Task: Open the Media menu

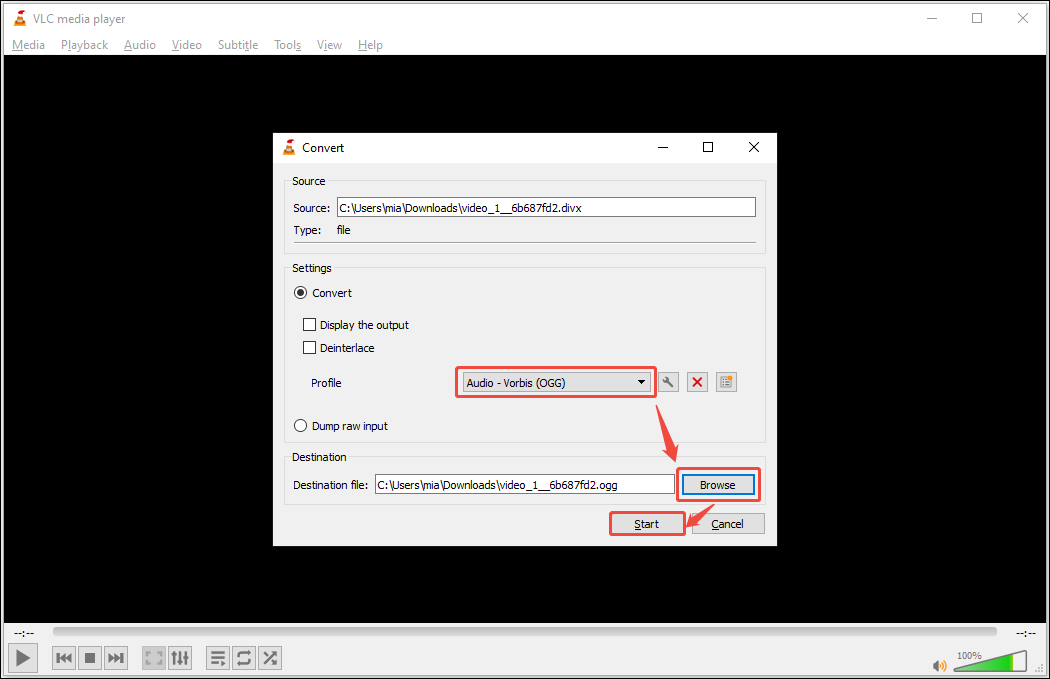Action: tap(28, 44)
